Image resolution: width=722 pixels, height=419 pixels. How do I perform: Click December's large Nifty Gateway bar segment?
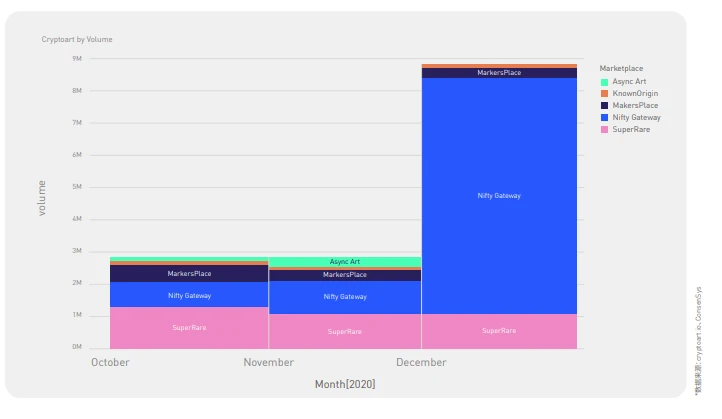point(499,196)
